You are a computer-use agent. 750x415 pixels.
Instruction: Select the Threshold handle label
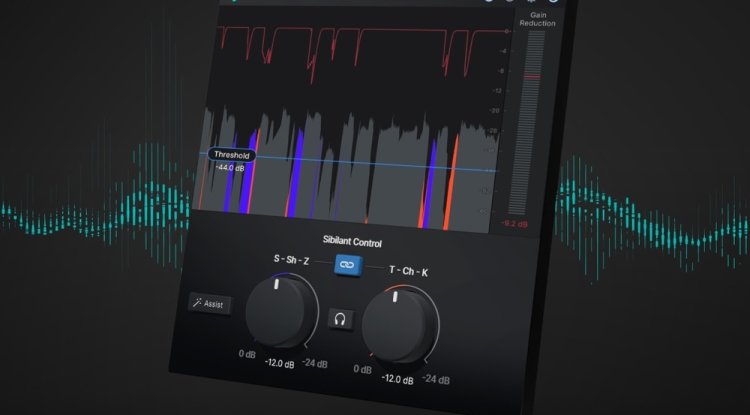tap(232, 155)
